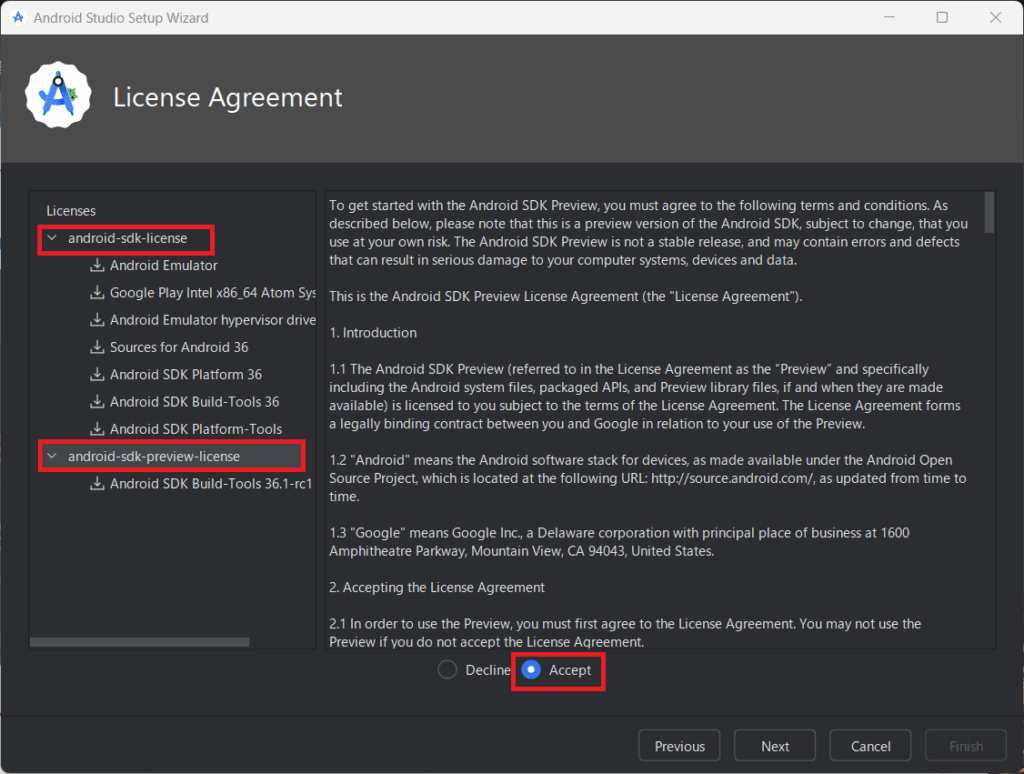Go back with the Previous button

pyautogui.click(x=679, y=746)
